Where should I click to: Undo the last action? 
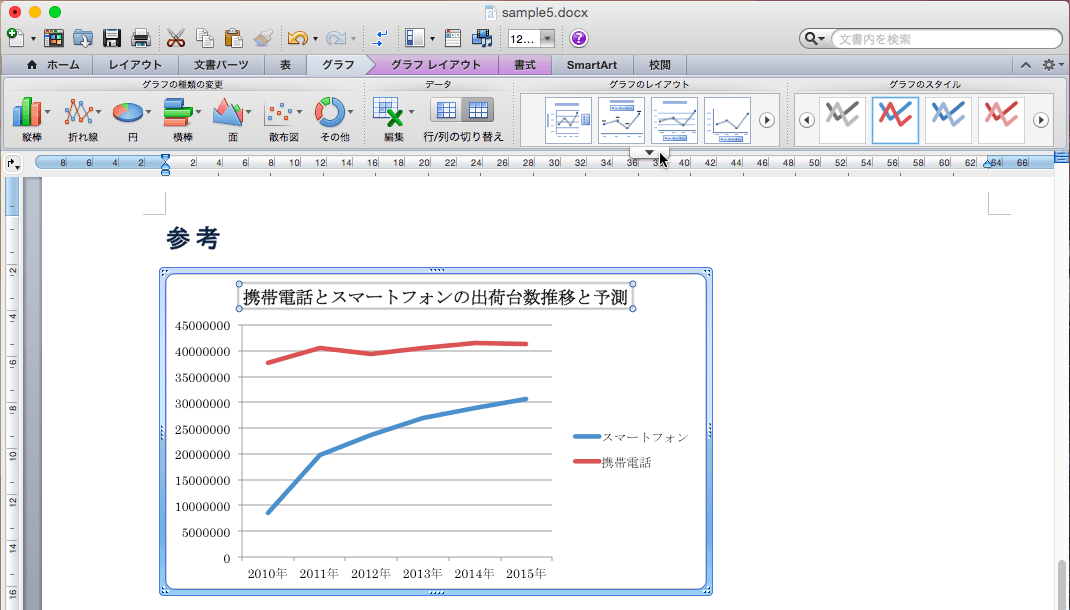coord(297,38)
